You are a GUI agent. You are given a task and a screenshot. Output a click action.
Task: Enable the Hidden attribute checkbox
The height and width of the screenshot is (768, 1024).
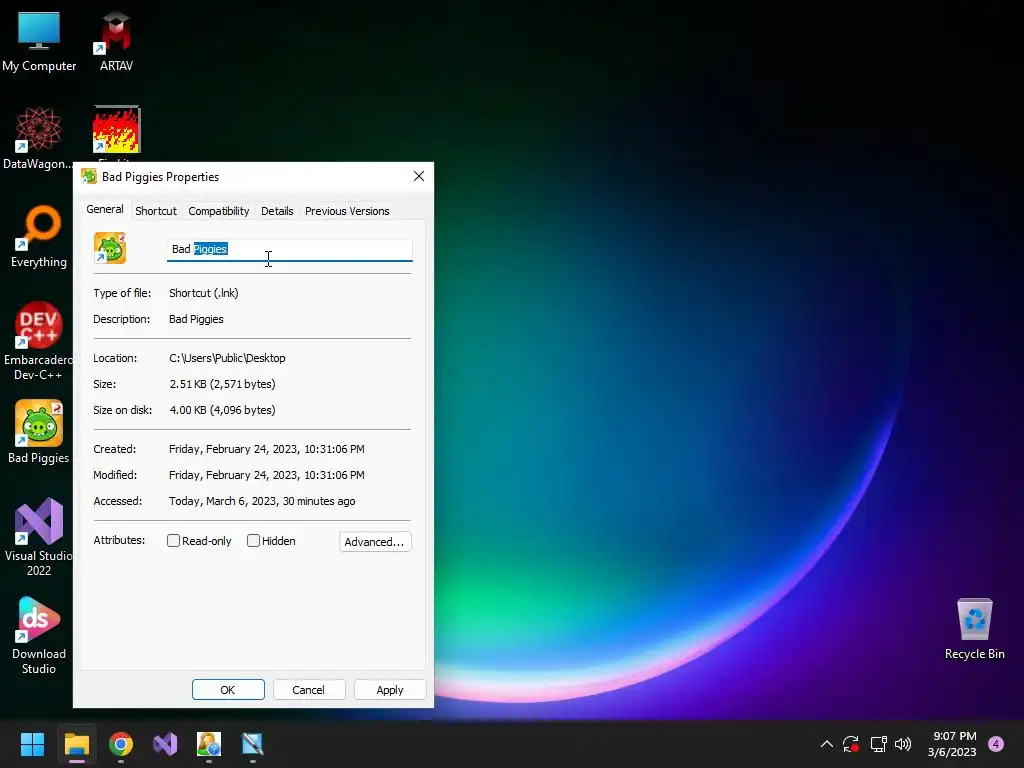click(253, 541)
